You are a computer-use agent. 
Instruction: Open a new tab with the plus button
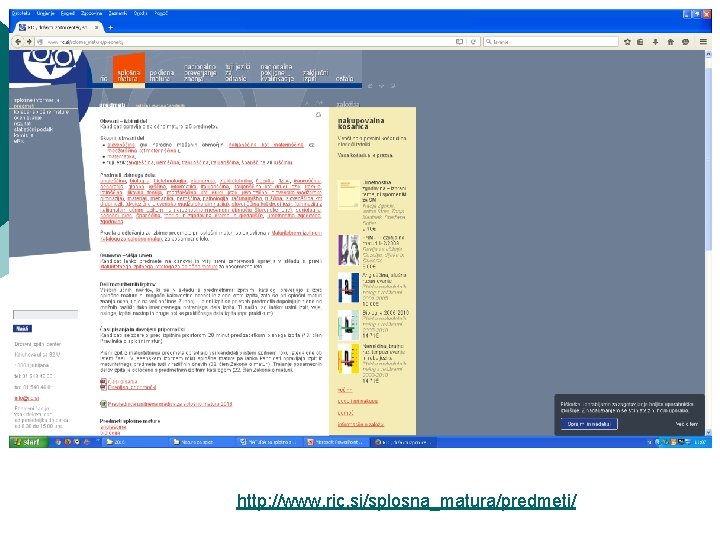110,28
